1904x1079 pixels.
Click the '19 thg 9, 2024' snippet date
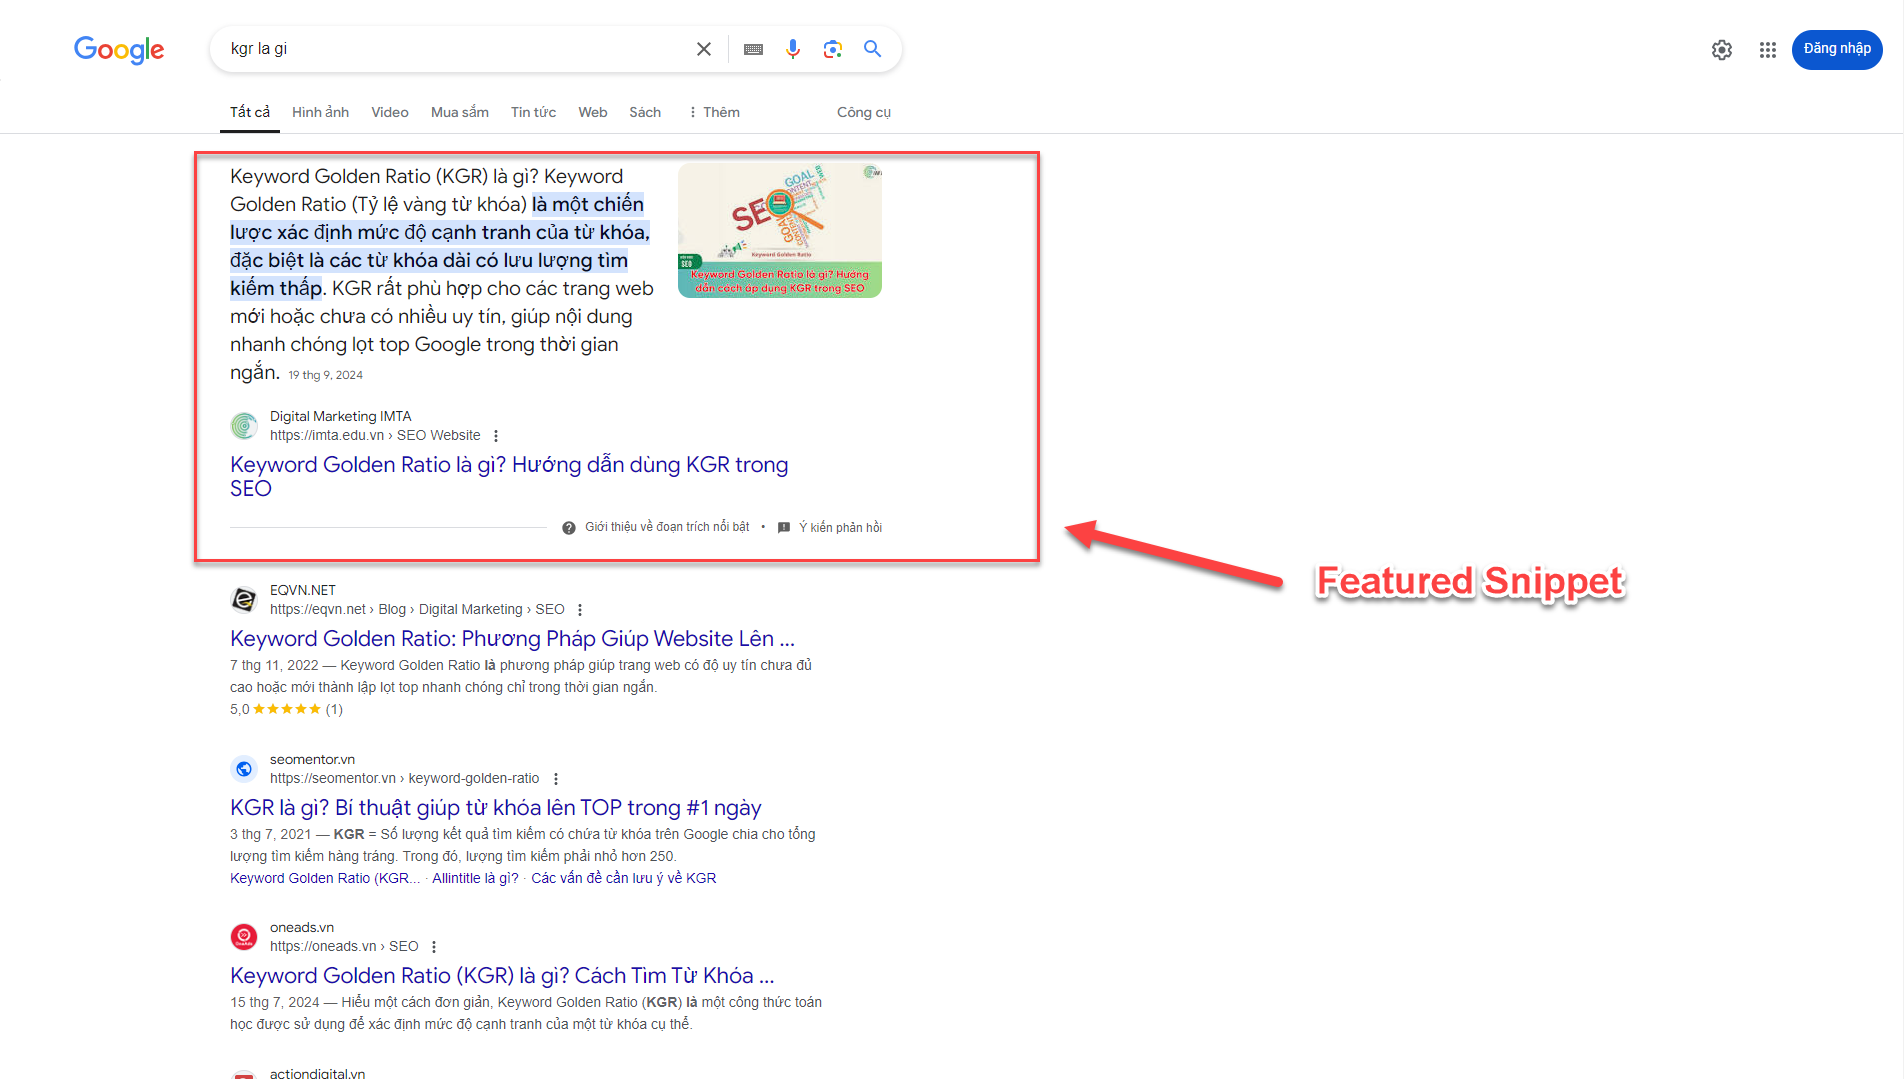click(x=325, y=375)
